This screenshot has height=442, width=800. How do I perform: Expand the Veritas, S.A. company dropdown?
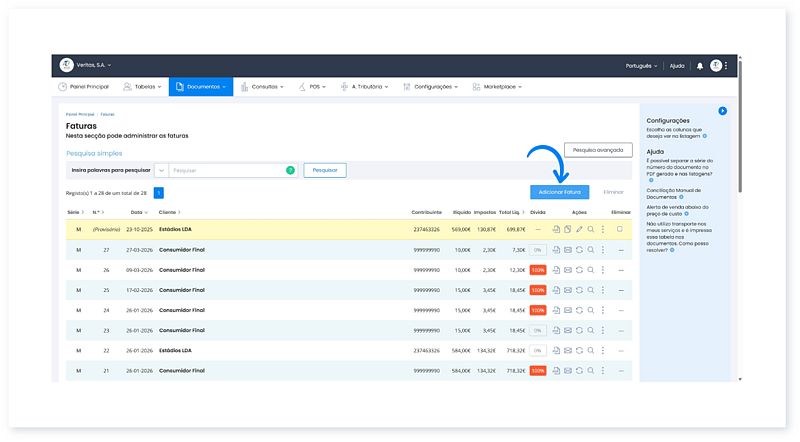coord(94,65)
